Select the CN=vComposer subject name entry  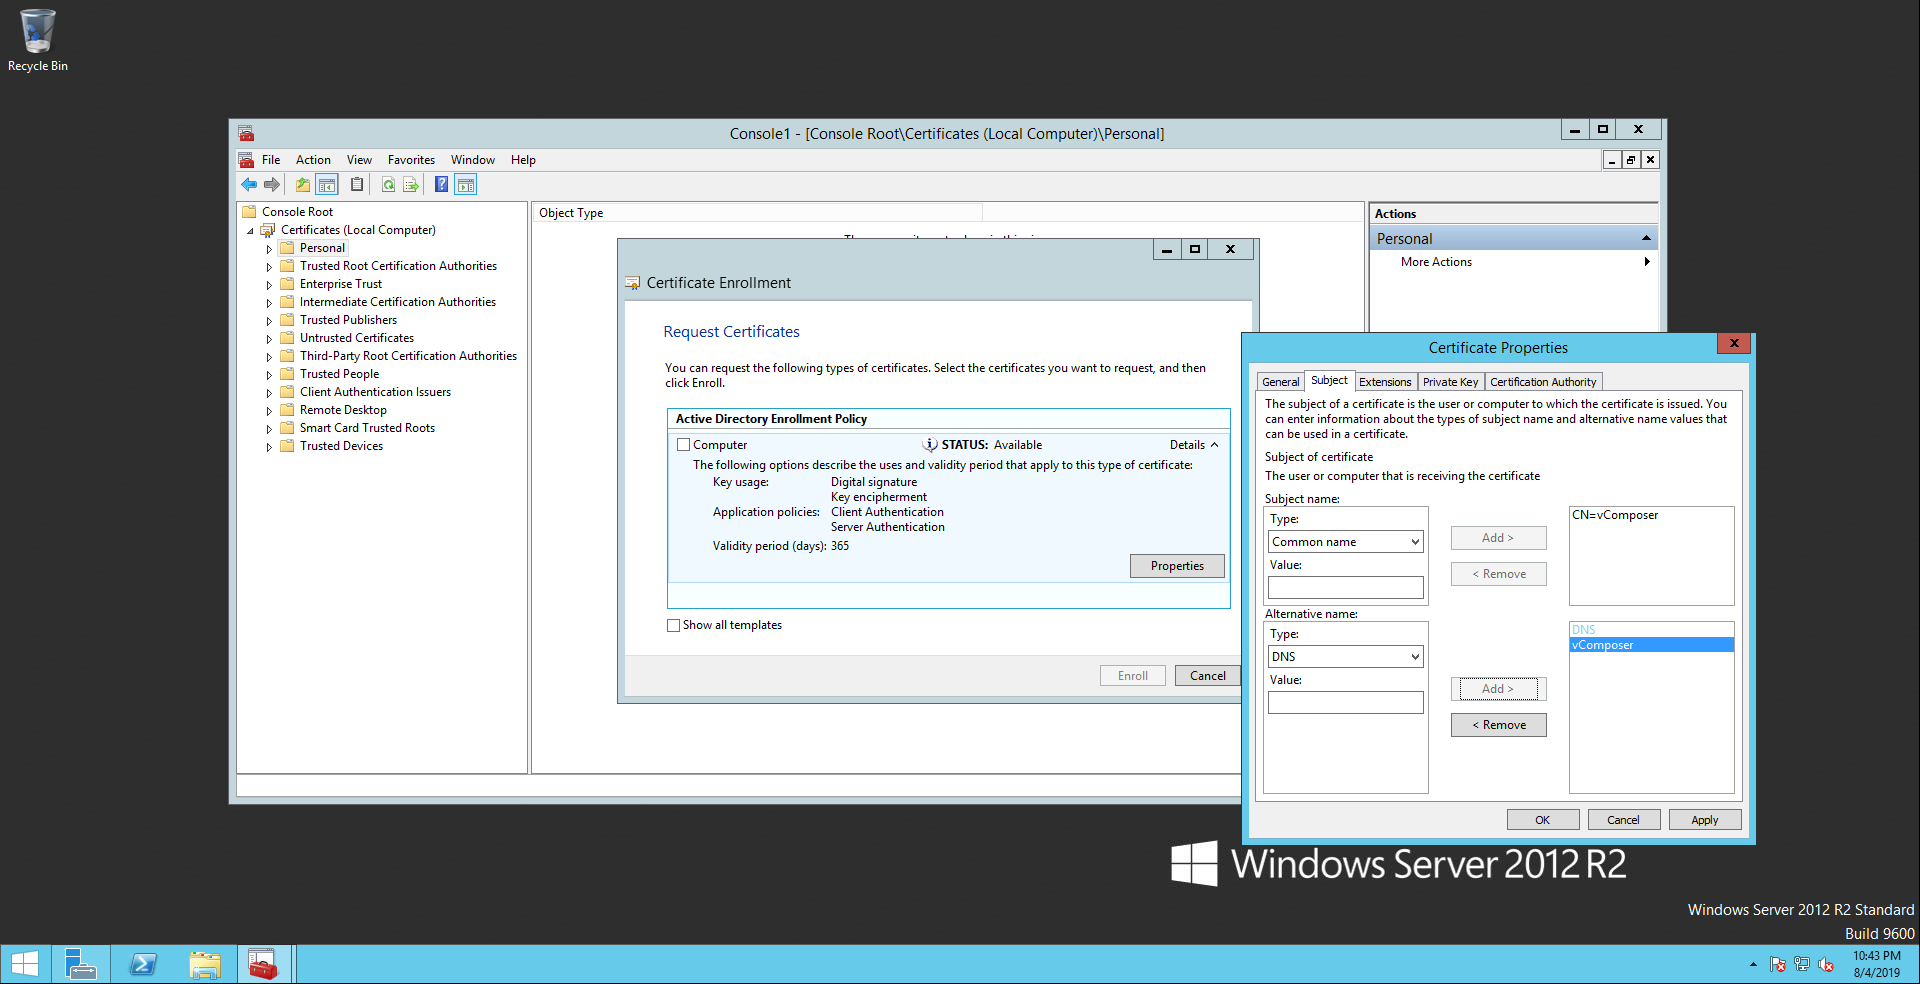1615,515
